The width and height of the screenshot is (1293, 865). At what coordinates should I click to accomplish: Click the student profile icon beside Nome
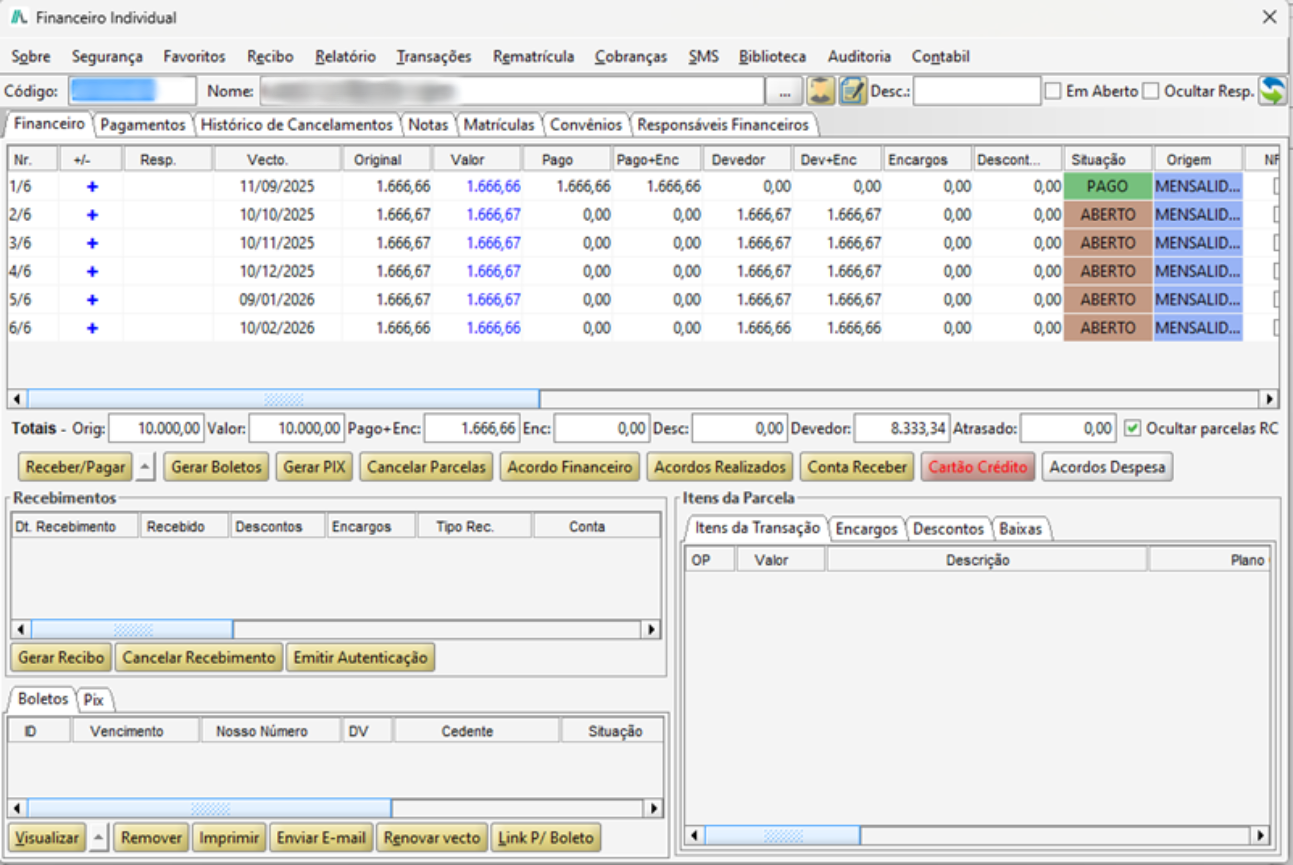coord(820,91)
